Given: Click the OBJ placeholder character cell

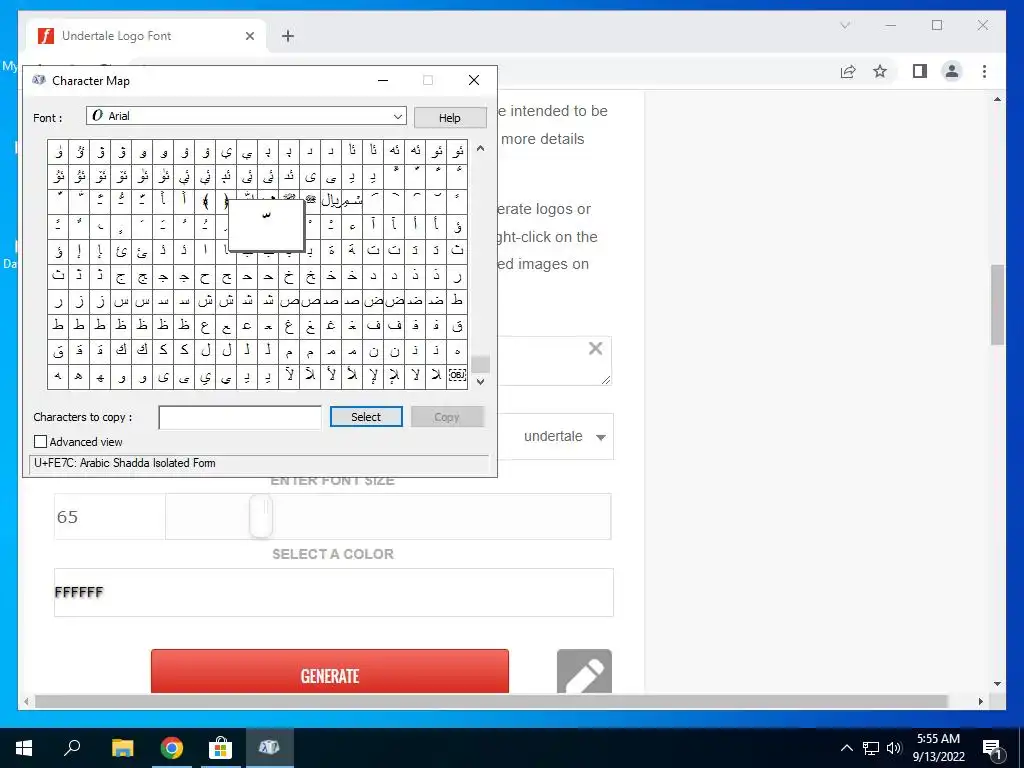Looking at the screenshot, I should [457, 376].
